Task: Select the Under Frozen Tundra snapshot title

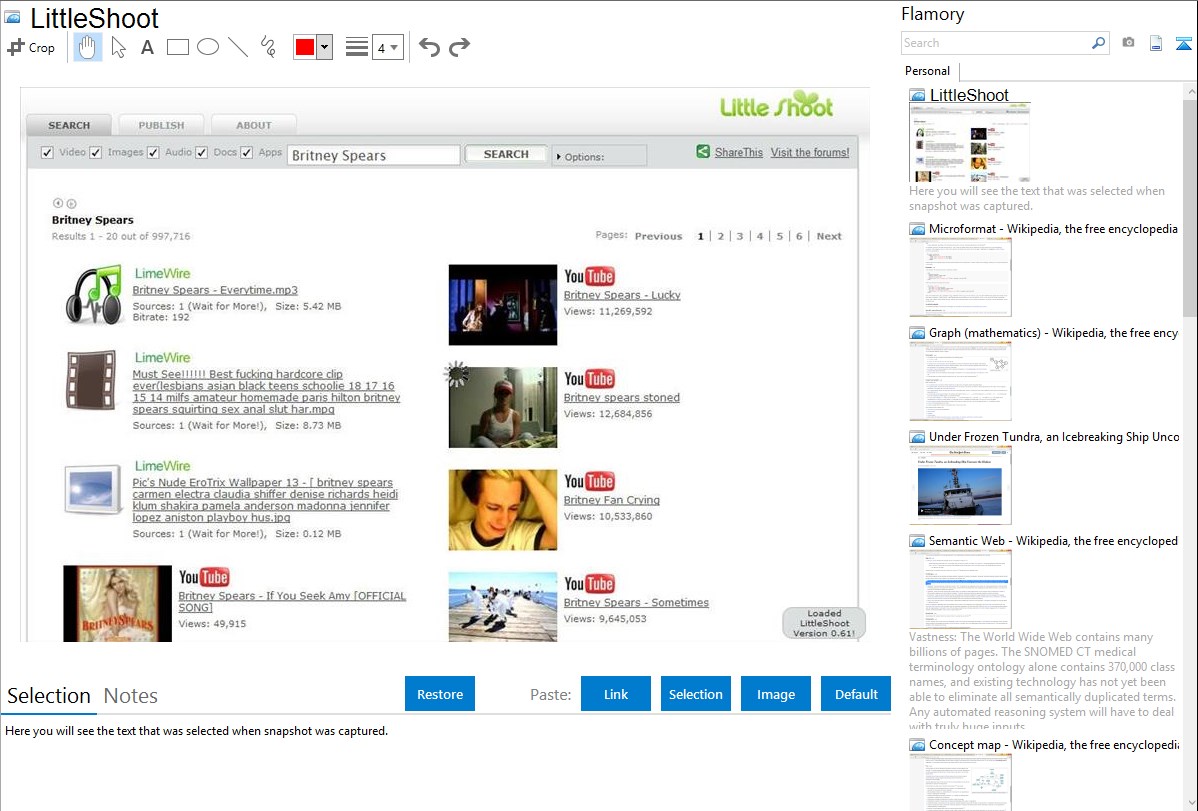Action: point(1054,436)
